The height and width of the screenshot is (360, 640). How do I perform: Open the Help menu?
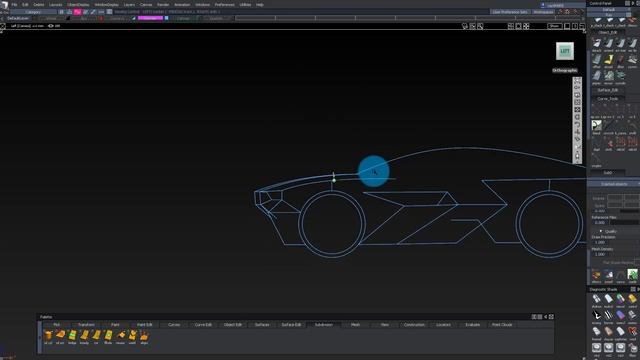[x=260, y=4]
